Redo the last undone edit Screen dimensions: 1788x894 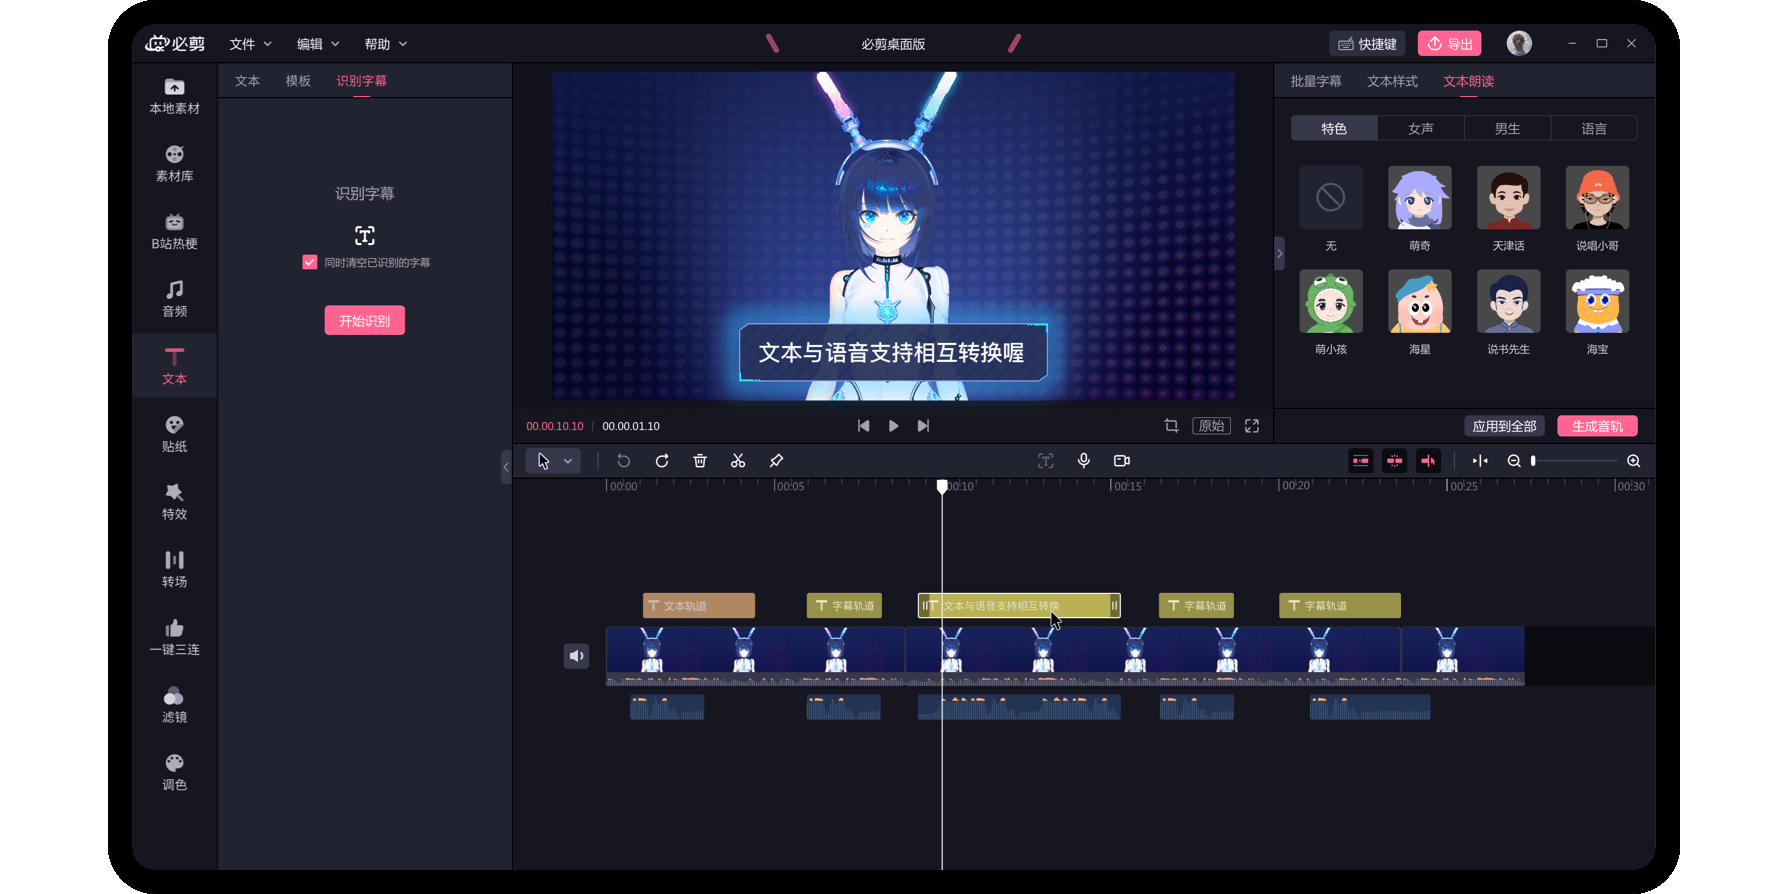pyautogui.click(x=662, y=461)
